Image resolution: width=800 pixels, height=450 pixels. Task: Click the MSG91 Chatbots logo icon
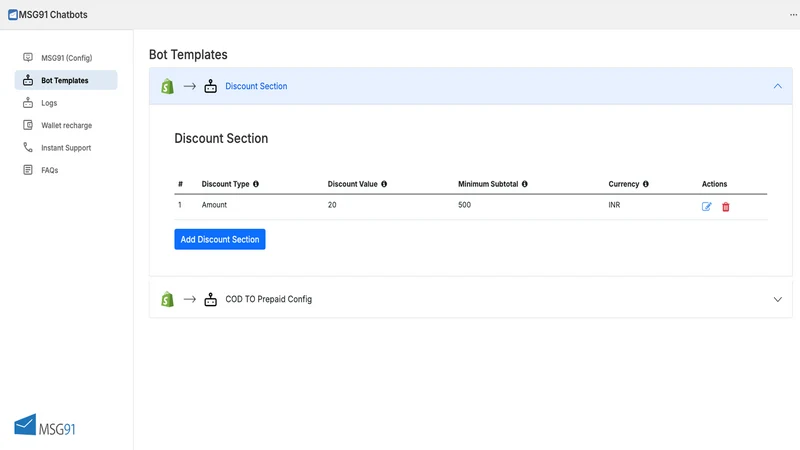(13, 15)
